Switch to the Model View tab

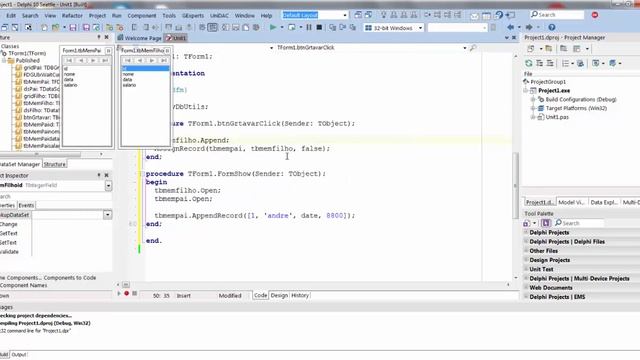pyautogui.click(x=571, y=202)
